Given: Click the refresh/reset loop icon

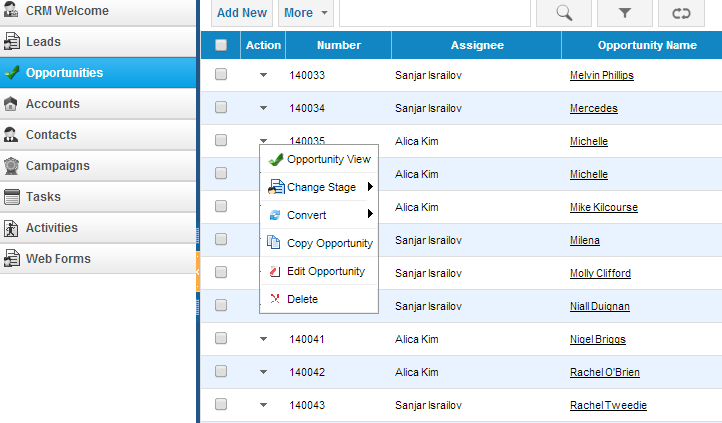Looking at the screenshot, I should [x=681, y=13].
